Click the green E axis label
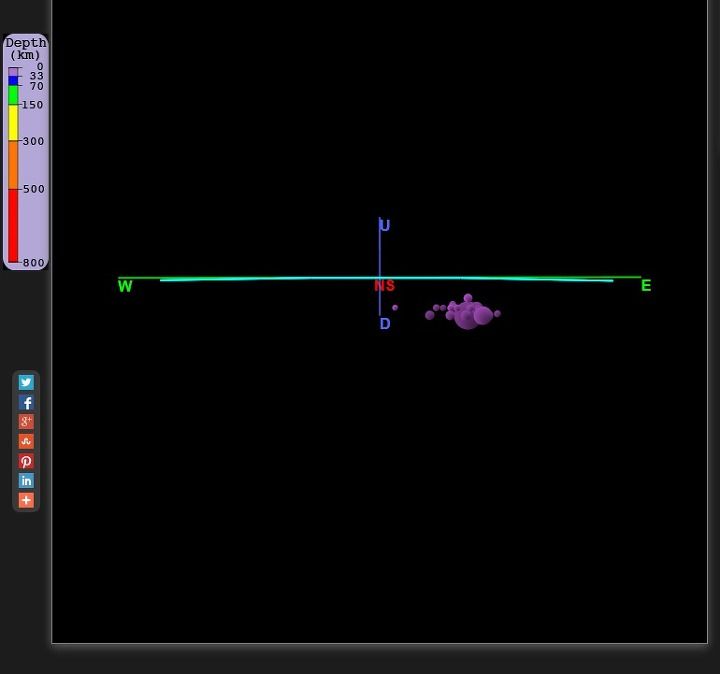 pyautogui.click(x=646, y=286)
